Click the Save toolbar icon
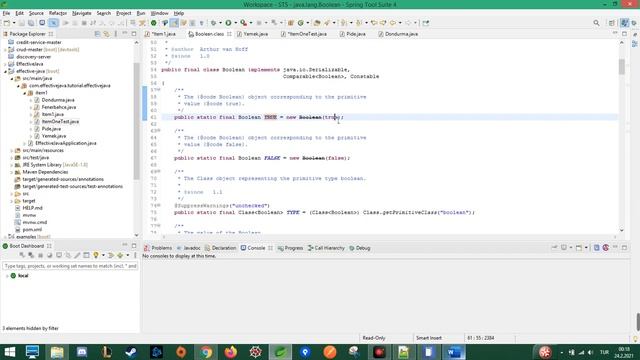 coord(22,23)
